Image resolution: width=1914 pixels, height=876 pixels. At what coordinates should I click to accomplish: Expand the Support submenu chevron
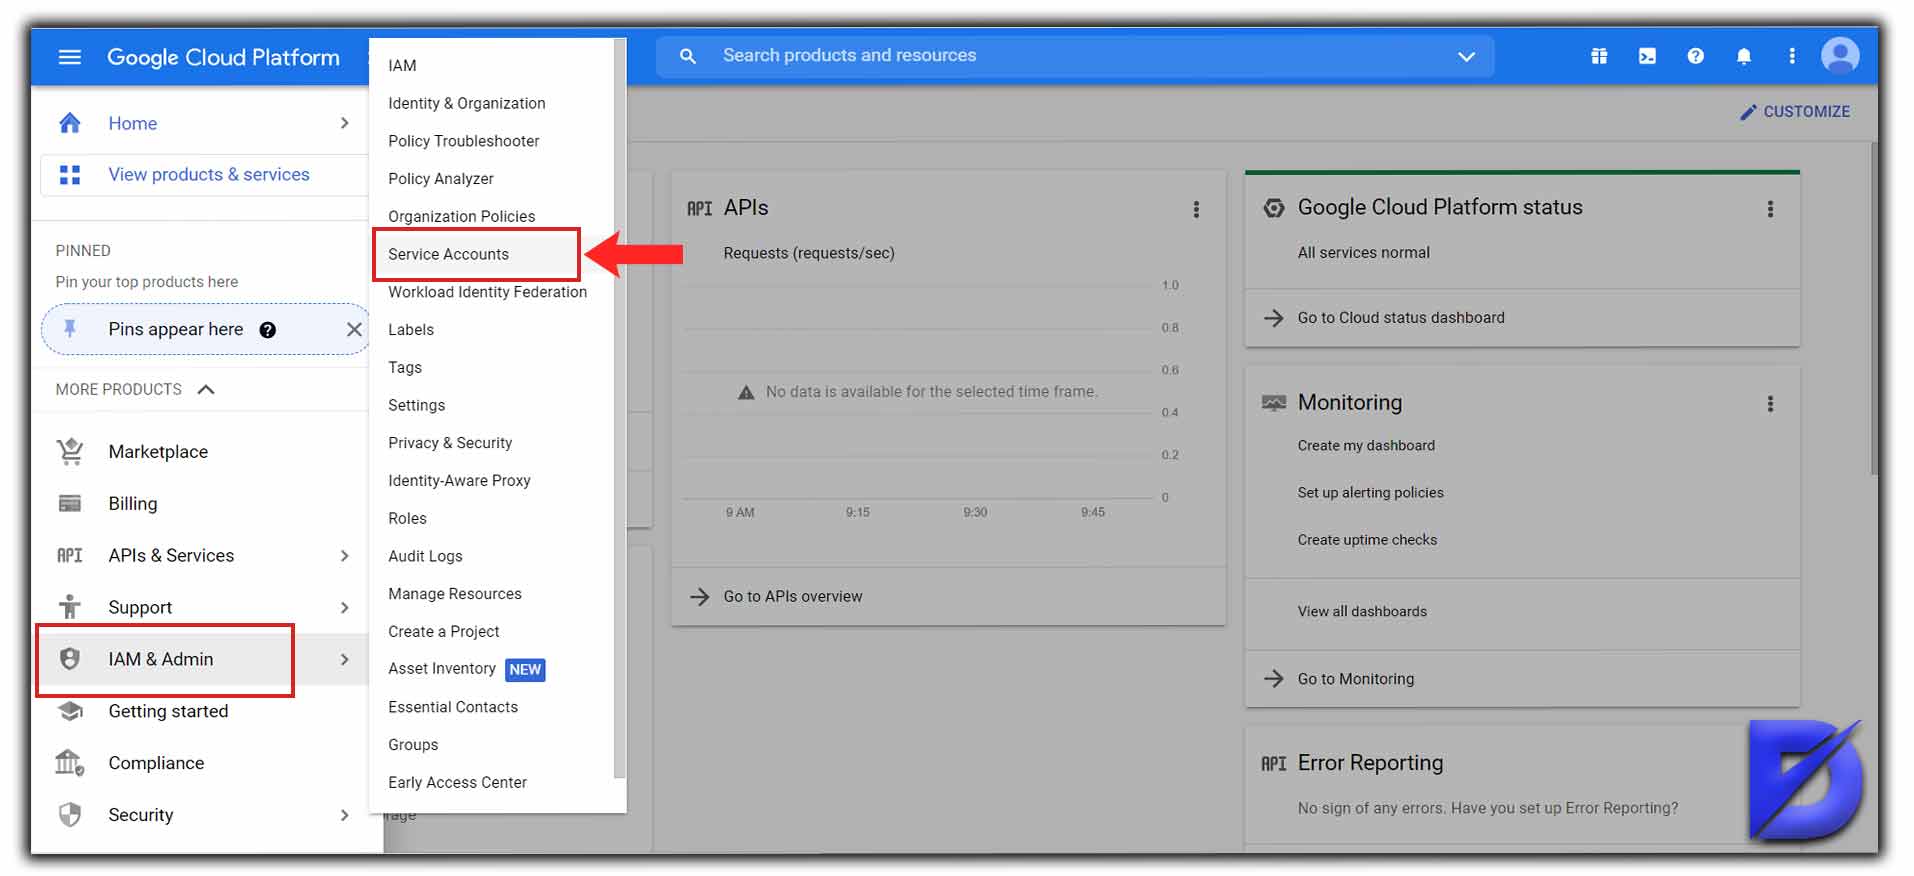point(344,607)
